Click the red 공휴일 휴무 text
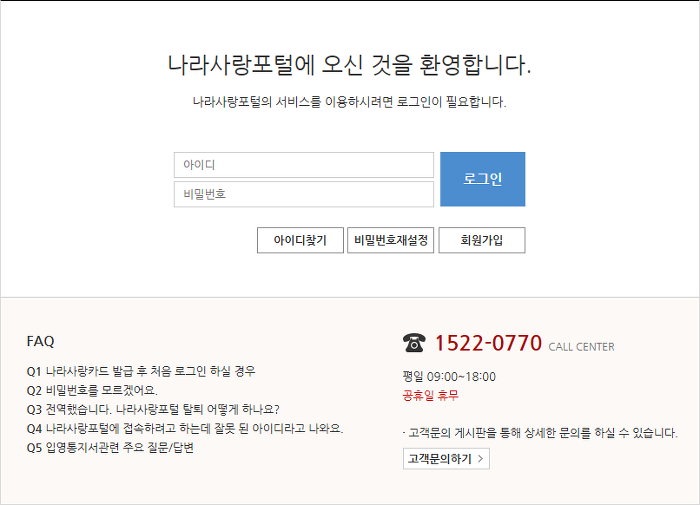This screenshot has height=505, width=700. [430, 396]
